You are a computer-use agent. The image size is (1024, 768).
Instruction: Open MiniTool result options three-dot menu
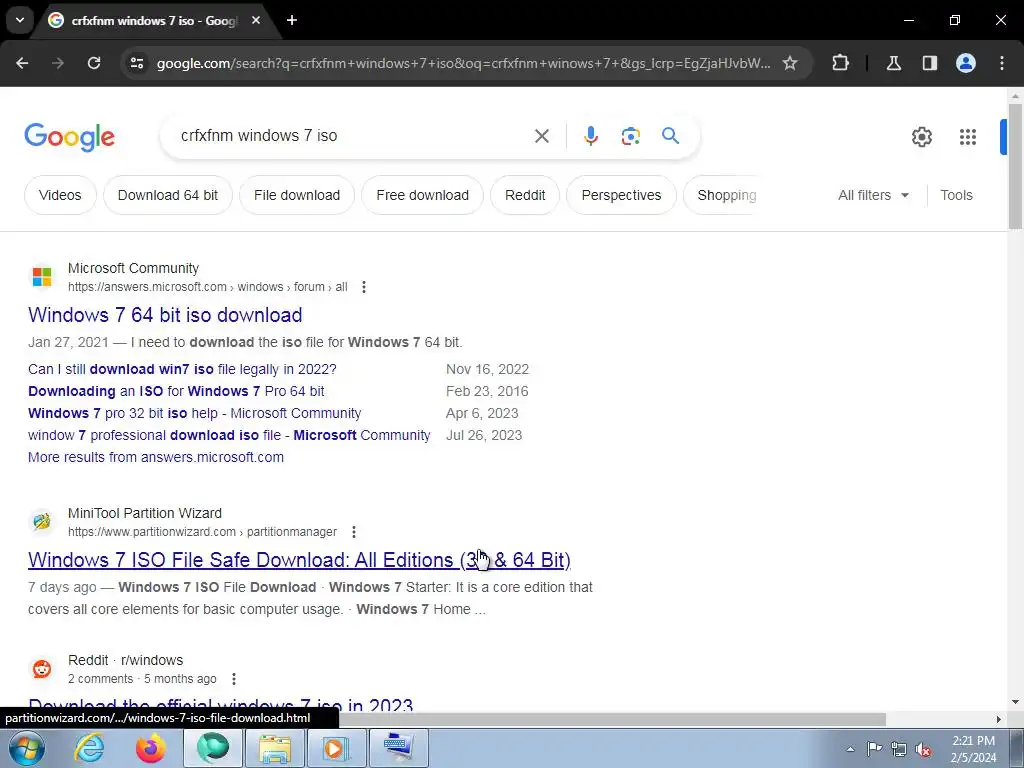click(x=353, y=532)
